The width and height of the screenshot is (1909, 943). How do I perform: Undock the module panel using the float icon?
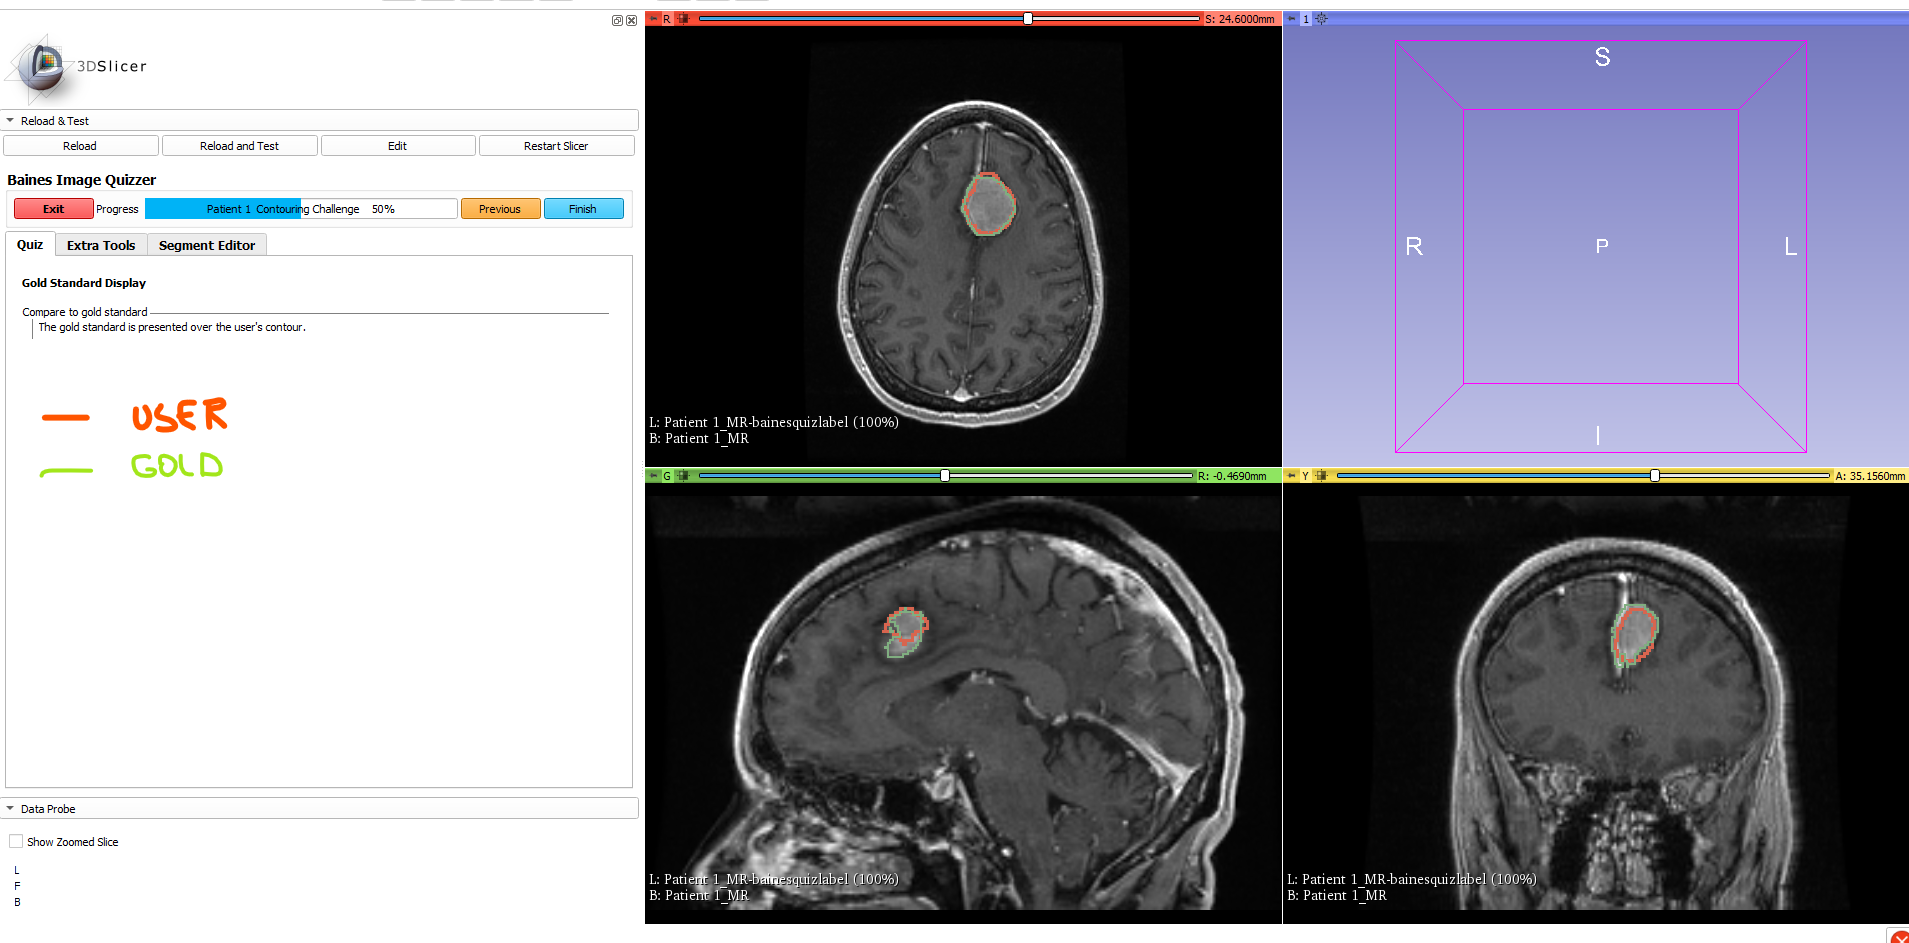(617, 21)
